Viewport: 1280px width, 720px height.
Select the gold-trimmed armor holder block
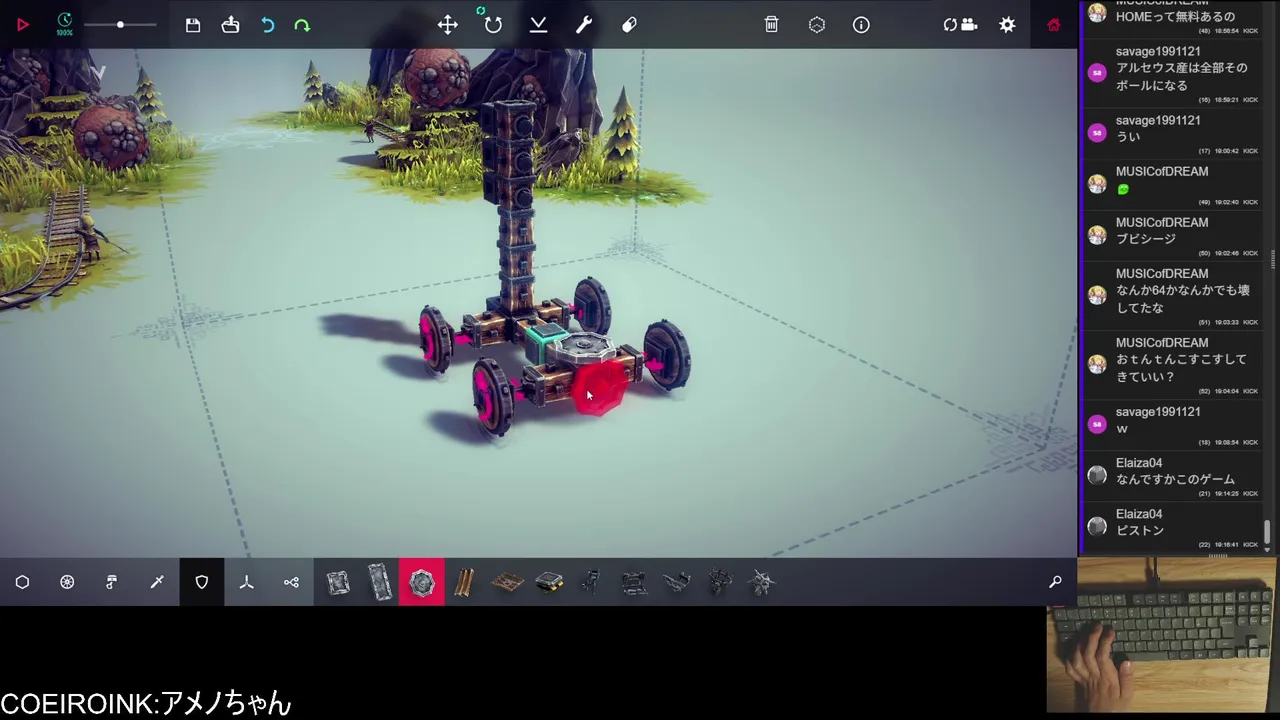click(549, 582)
